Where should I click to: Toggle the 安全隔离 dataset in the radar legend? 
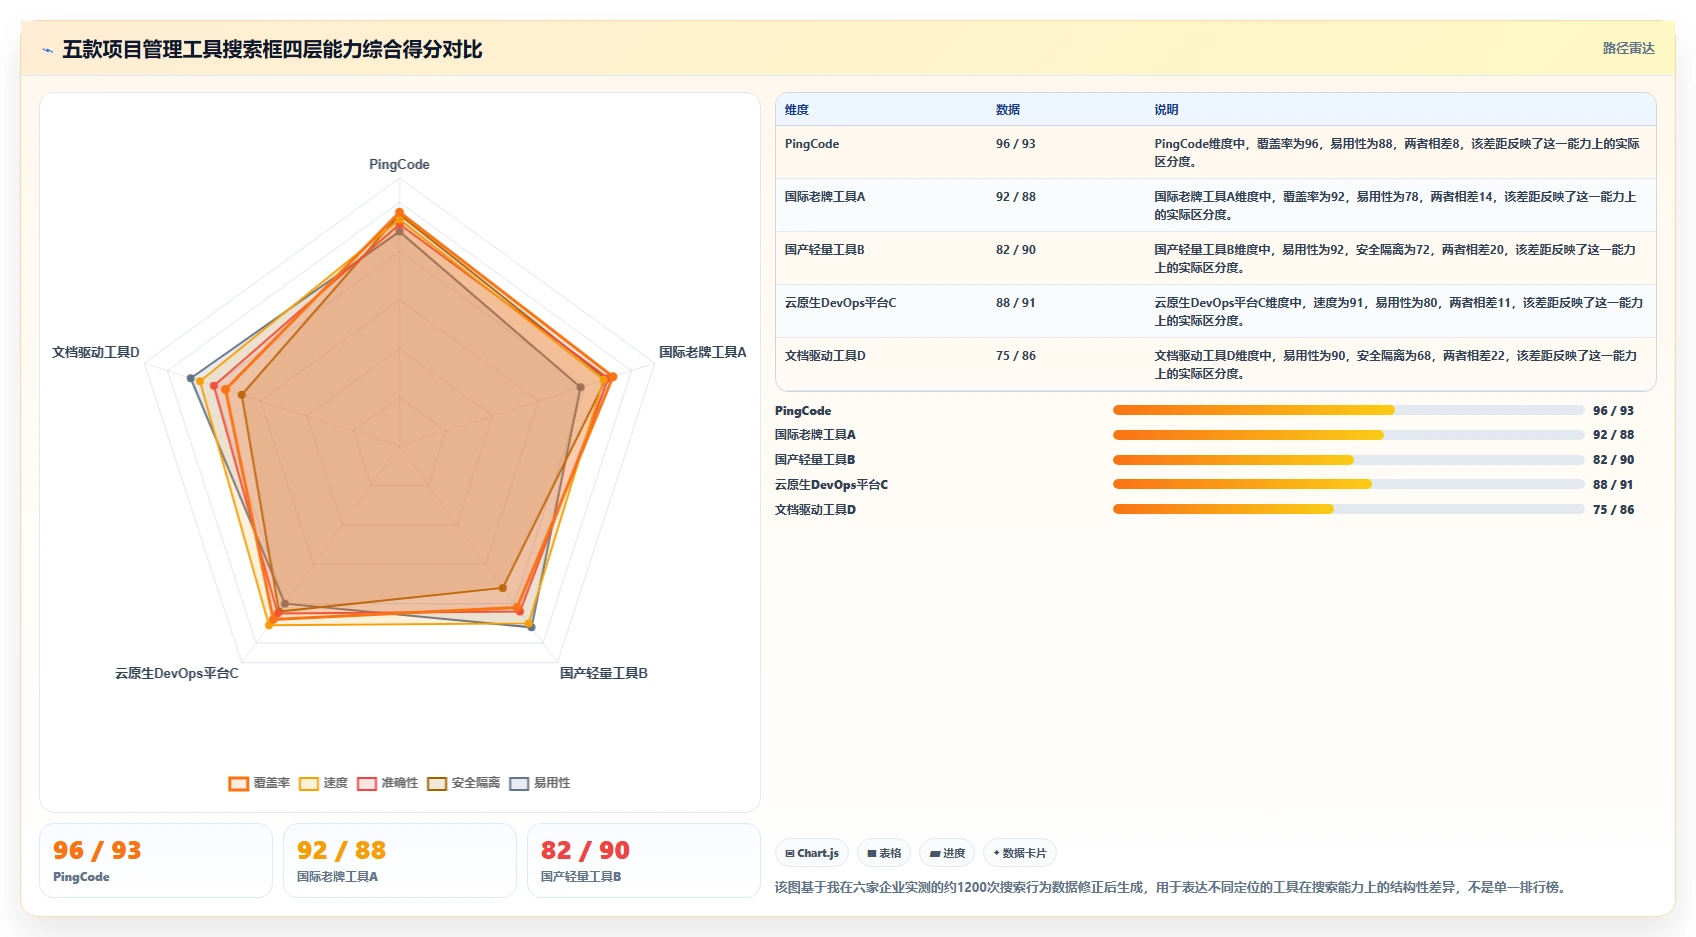click(463, 783)
